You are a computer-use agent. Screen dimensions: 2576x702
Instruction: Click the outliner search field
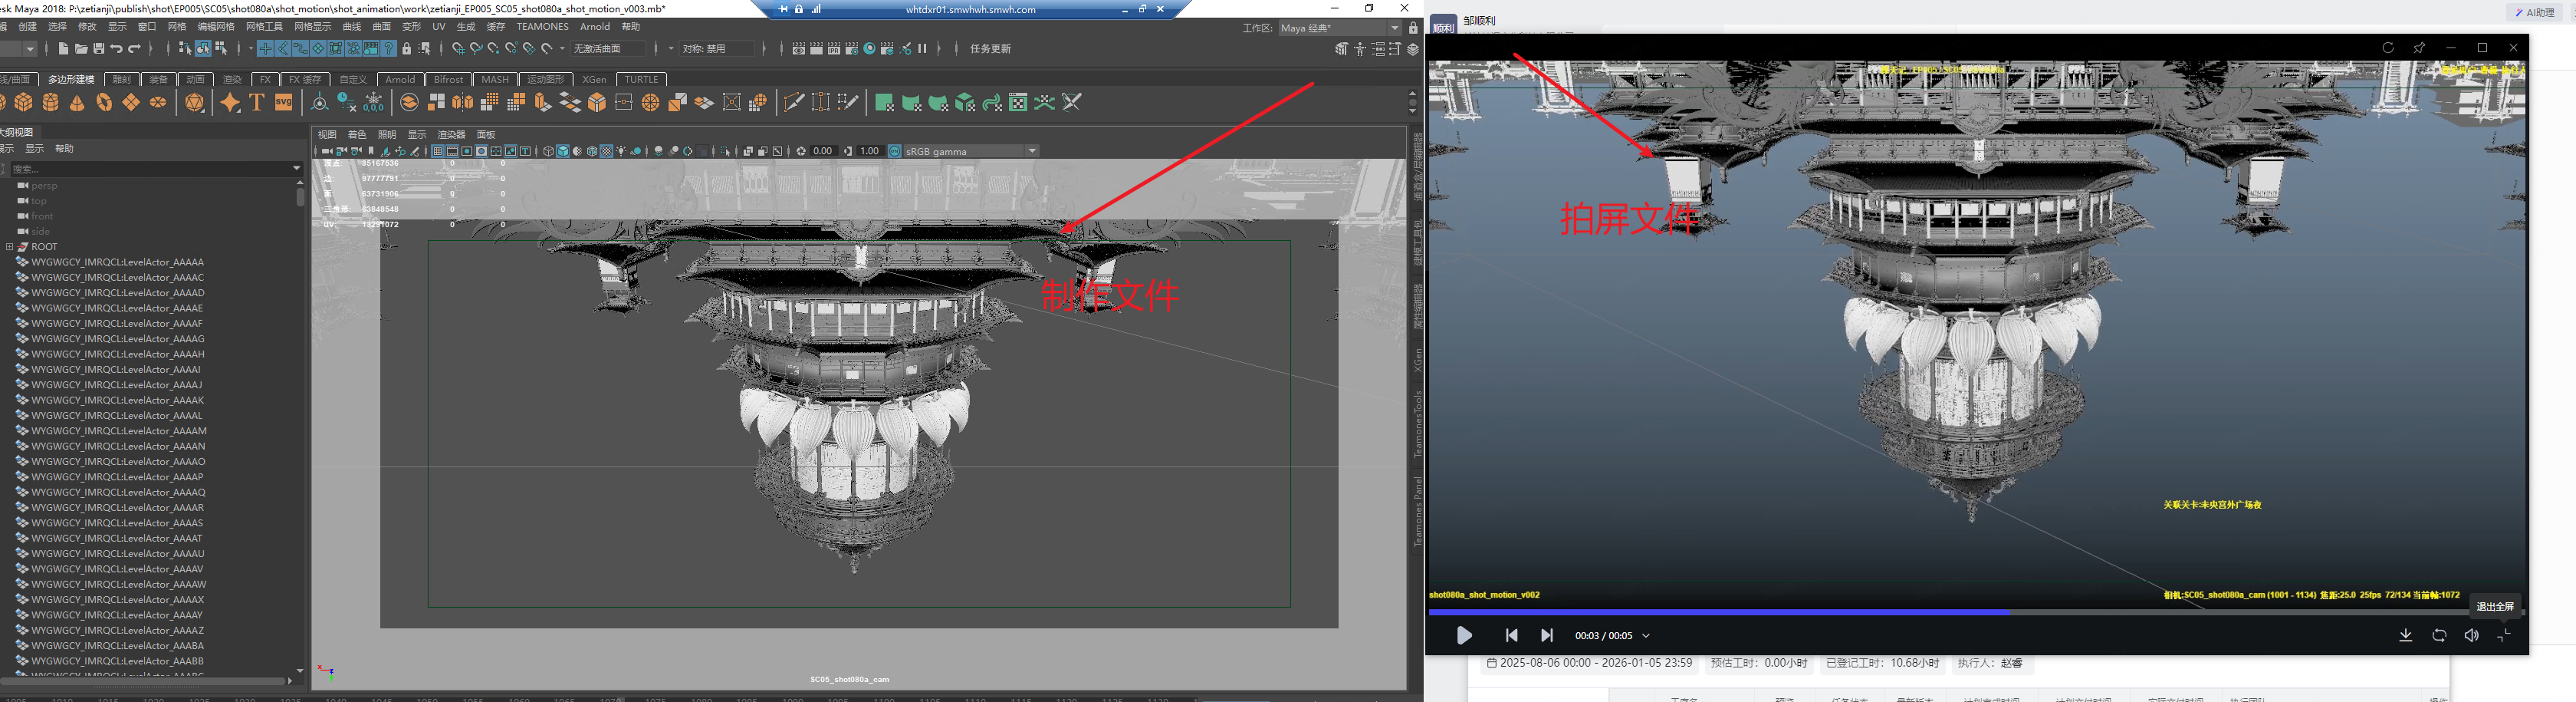point(150,169)
